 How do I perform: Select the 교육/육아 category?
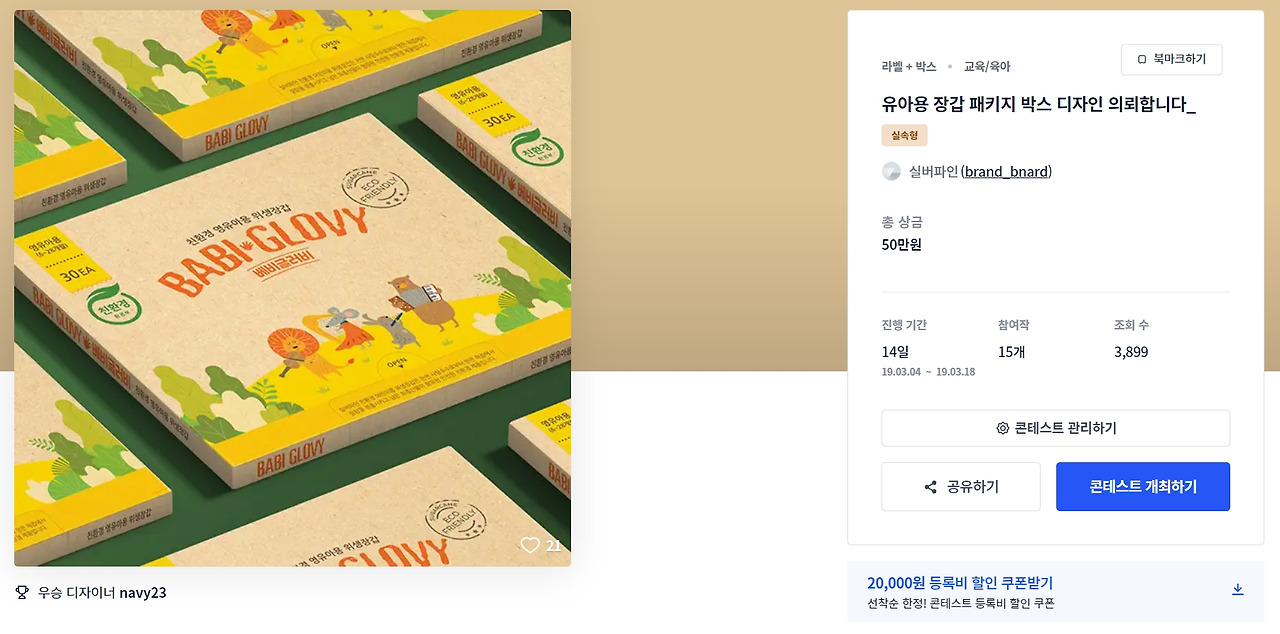click(987, 66)
